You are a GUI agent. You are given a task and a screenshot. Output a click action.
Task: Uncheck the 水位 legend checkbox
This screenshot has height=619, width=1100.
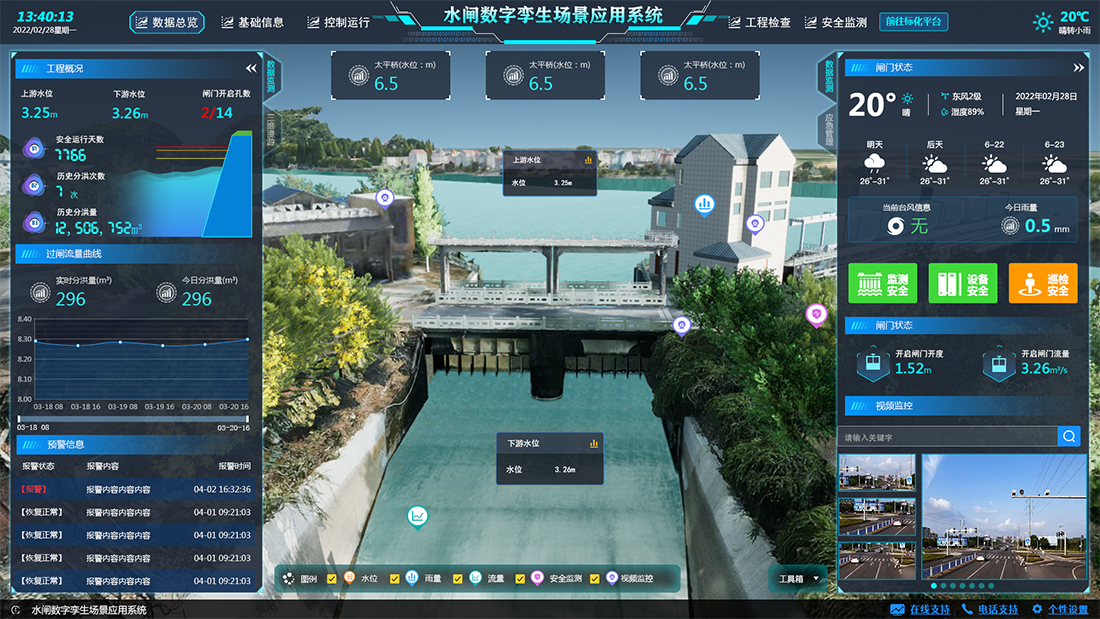click(333, 578)
